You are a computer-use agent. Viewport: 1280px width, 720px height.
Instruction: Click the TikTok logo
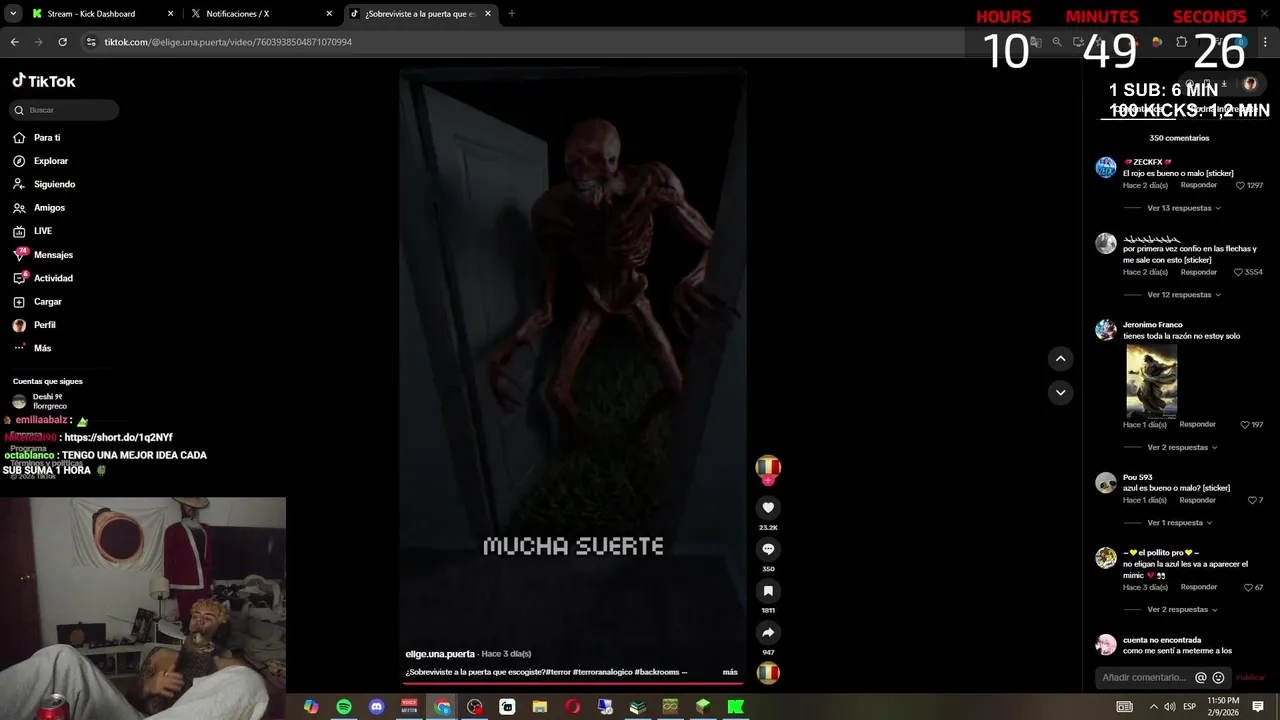click(x=44, y=81)
